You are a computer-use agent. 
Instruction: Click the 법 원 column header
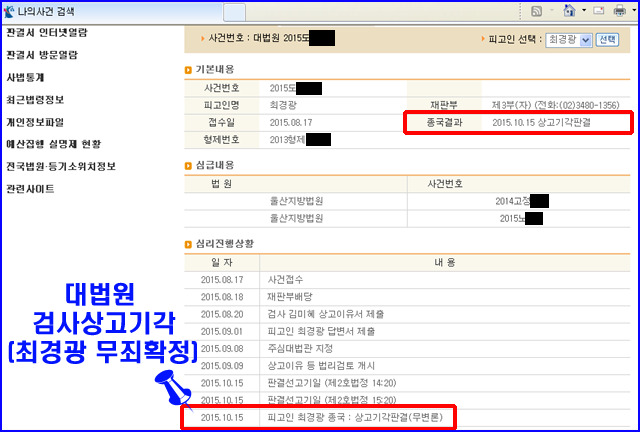coord(222,184)
